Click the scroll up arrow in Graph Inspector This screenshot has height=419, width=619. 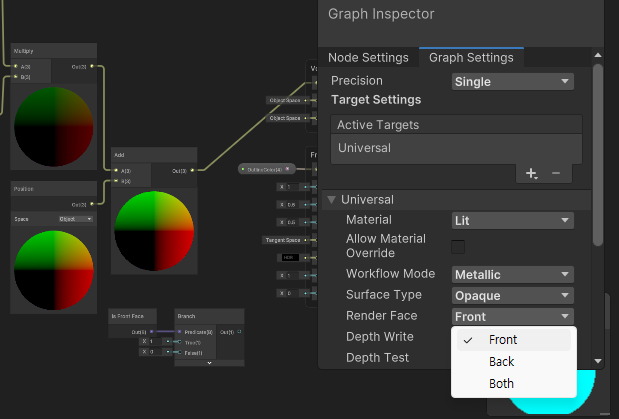[598, 55]
